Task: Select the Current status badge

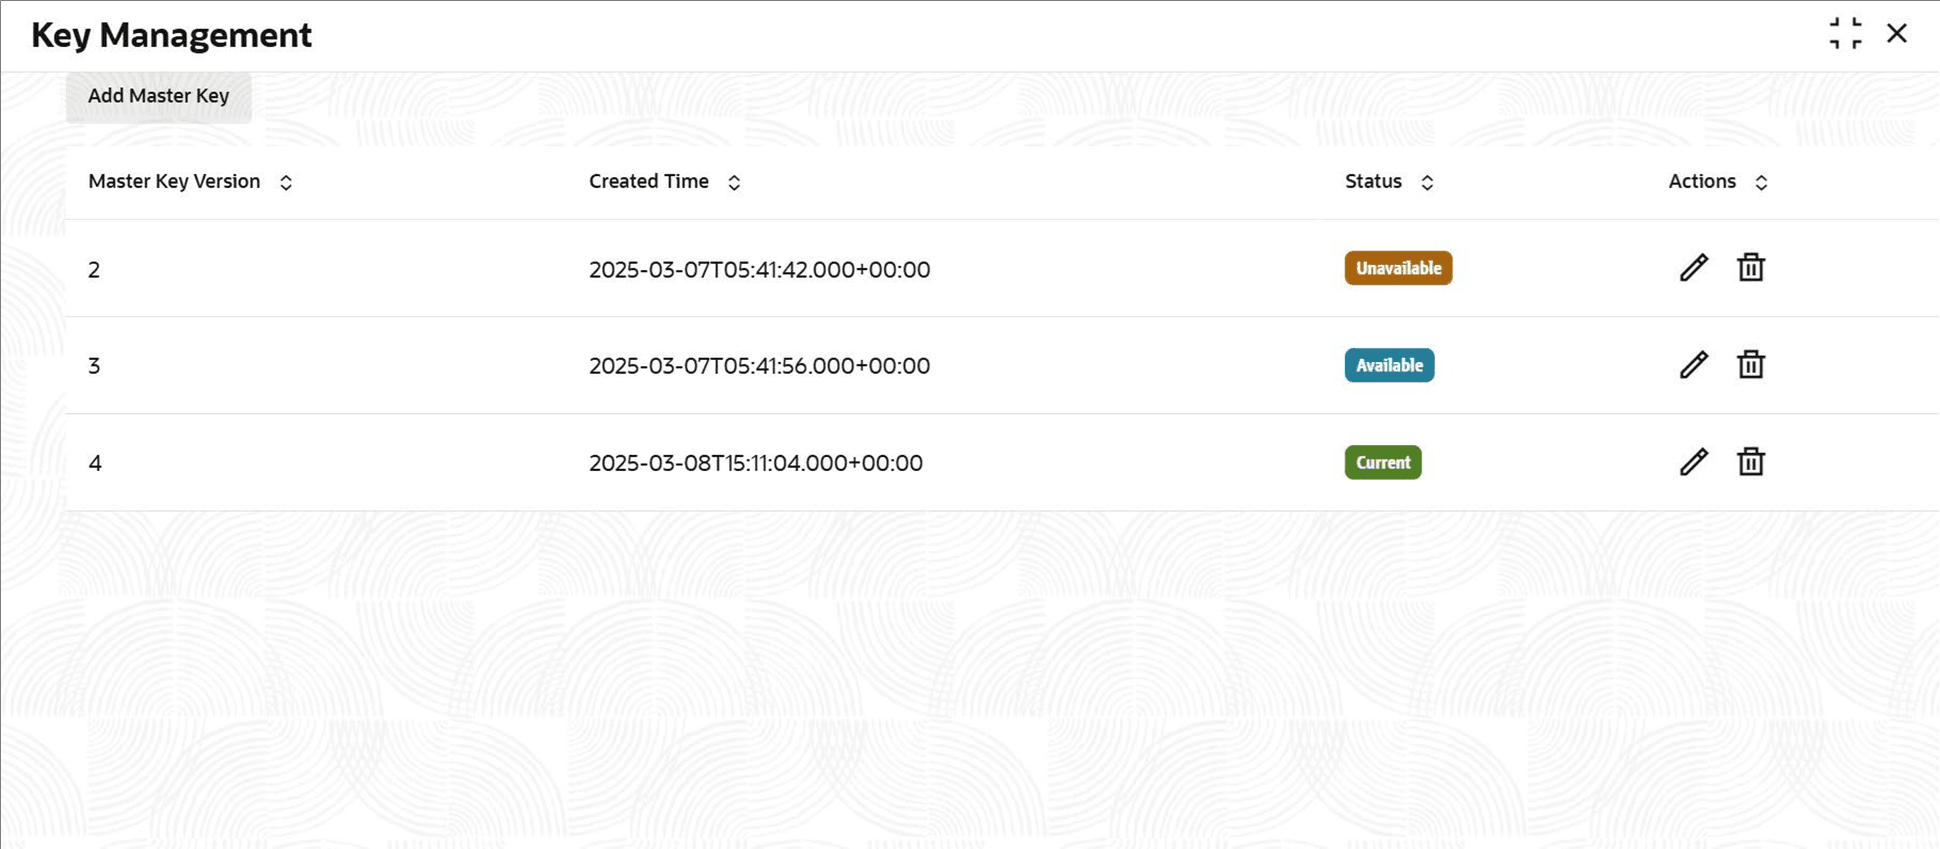Action: [x=1383, y=462]
